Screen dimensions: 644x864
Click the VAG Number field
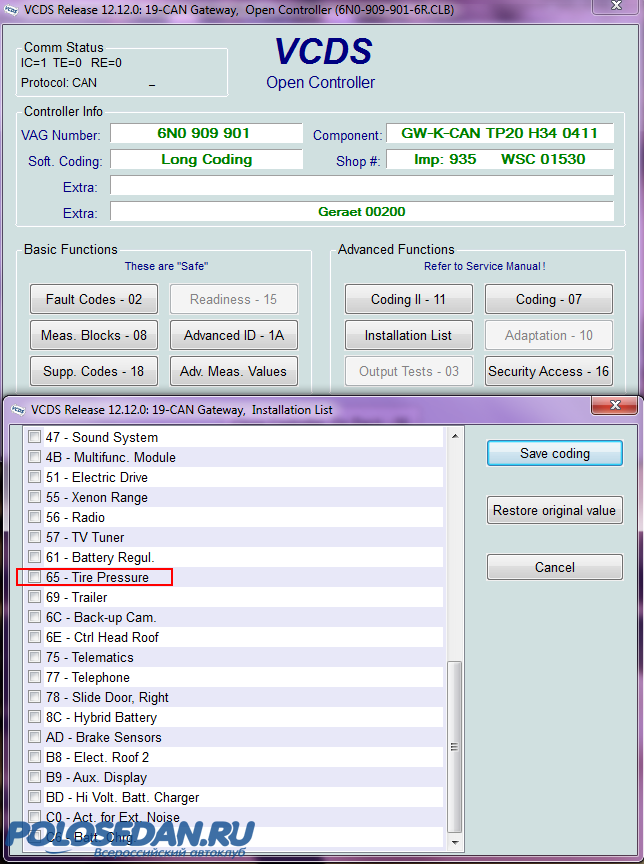(205, 133)
